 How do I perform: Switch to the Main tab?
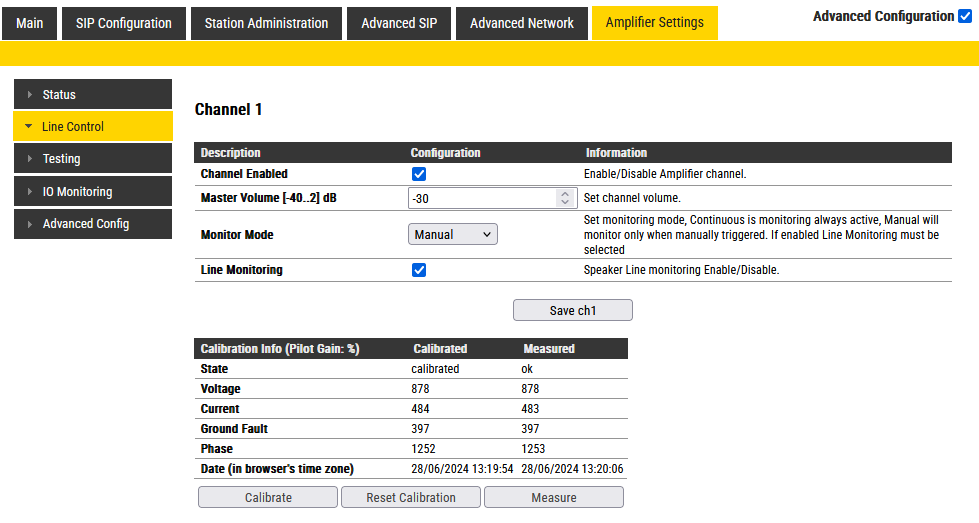coord(30,23)
